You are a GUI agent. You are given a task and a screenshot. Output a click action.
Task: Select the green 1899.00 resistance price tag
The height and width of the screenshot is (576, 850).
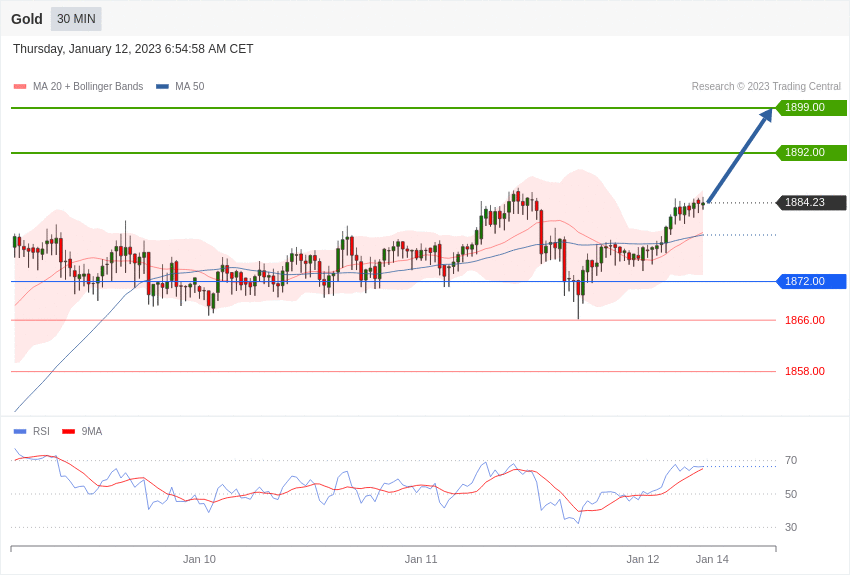811,108
